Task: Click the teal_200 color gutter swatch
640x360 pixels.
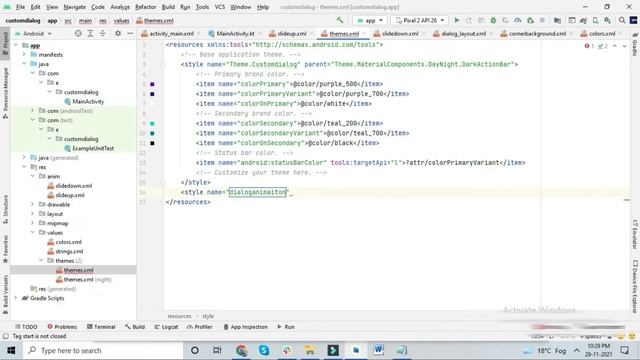Action: pyautogui.click(x=152, y=123)
